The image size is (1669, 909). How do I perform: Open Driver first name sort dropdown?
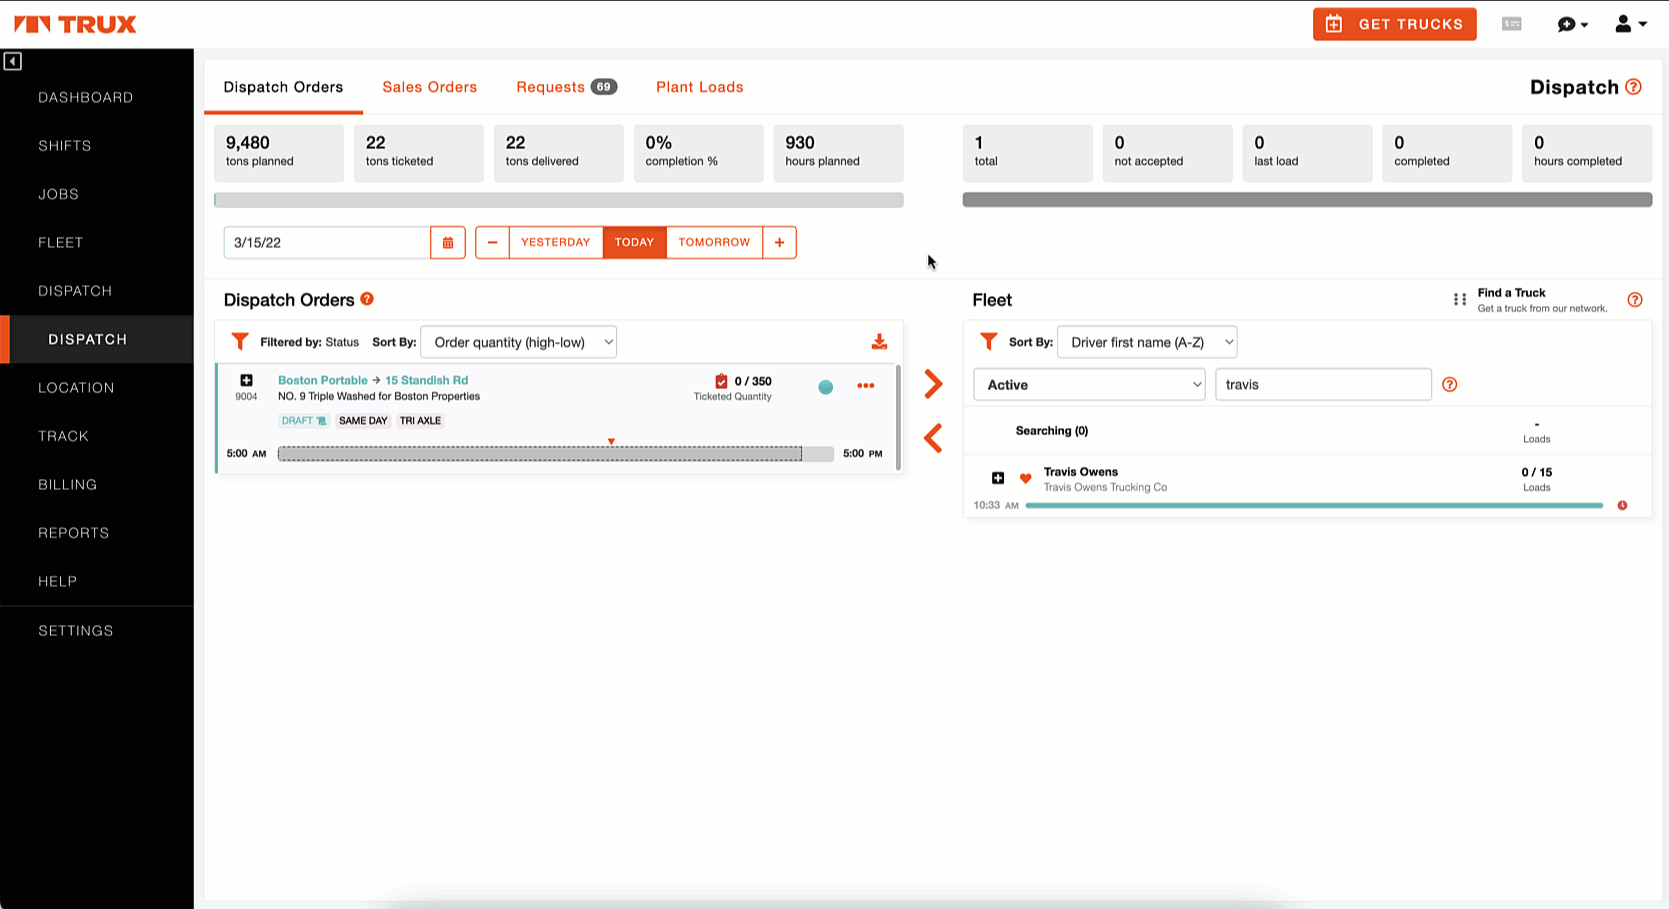pyautogui.click(x=1147, y=342)
